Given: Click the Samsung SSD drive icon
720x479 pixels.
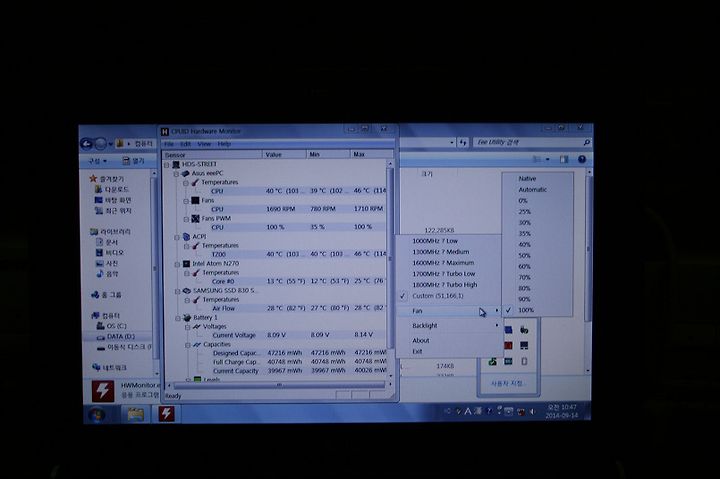Looking at the screenshot, I should 187,291.
